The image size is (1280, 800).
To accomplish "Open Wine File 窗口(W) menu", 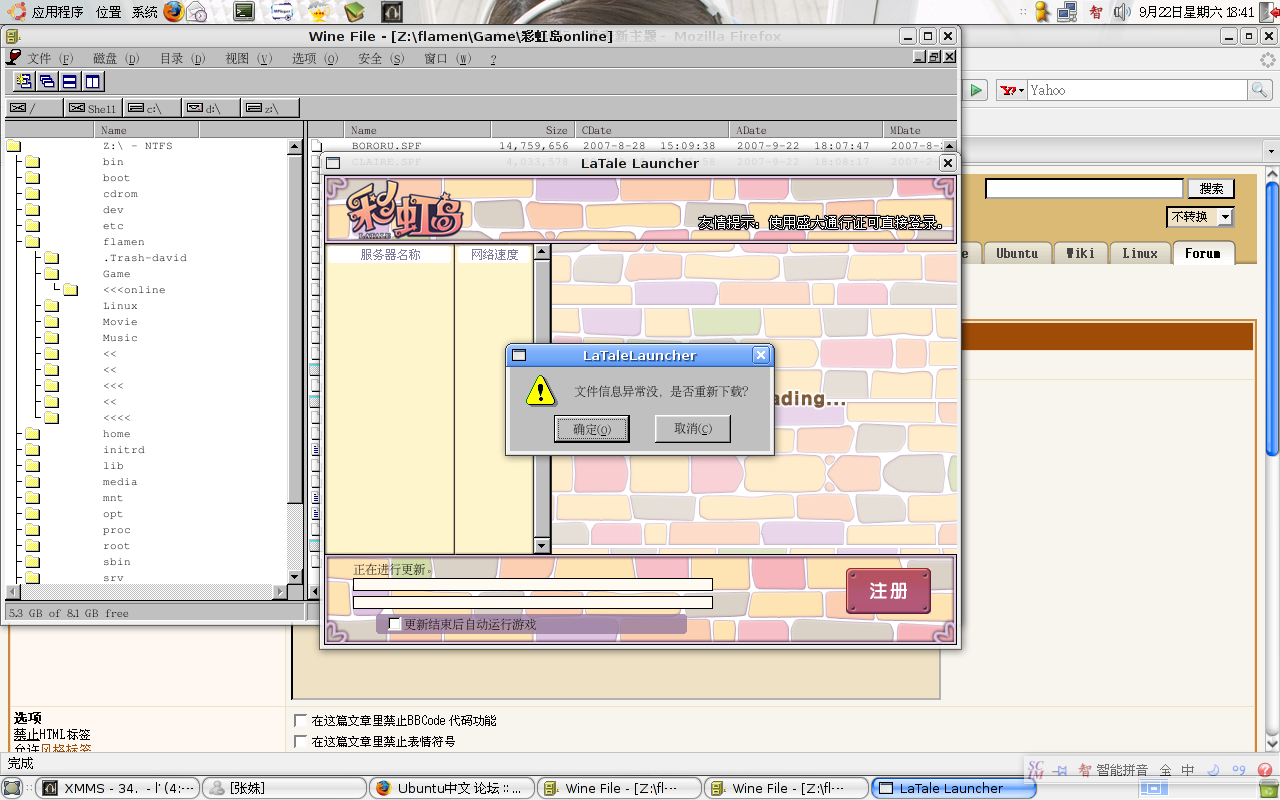I will pyautogui.click(x=448, y=59).
